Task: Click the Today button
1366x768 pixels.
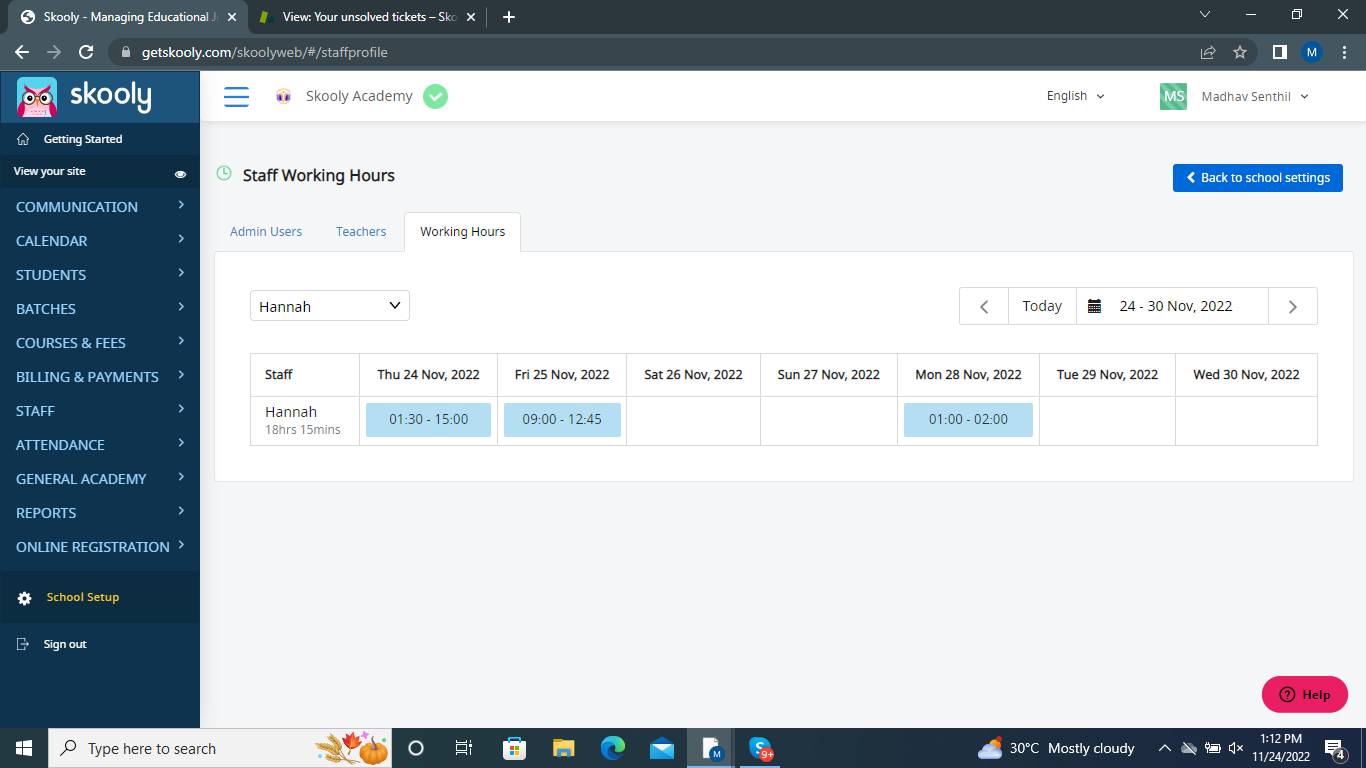Action: coord(1042,307)
